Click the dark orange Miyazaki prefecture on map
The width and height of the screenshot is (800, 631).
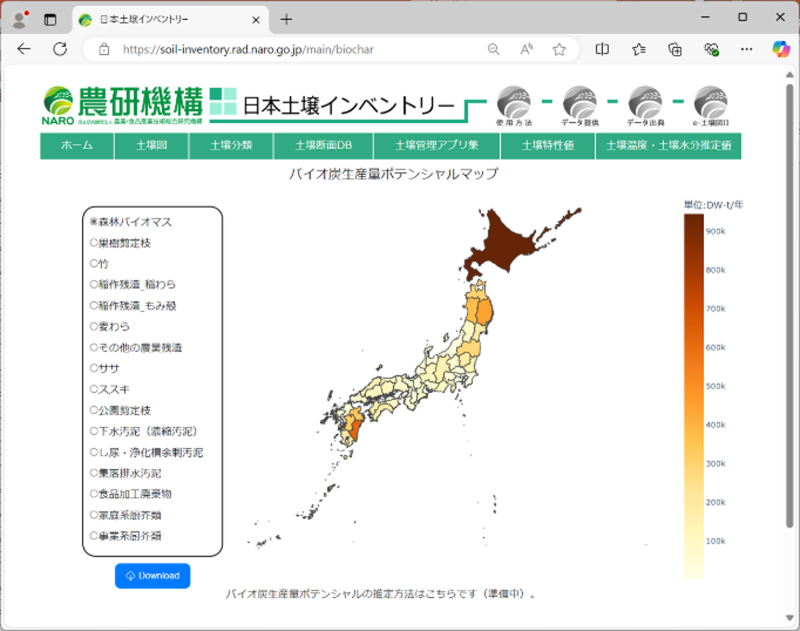(x=357, y=428)
